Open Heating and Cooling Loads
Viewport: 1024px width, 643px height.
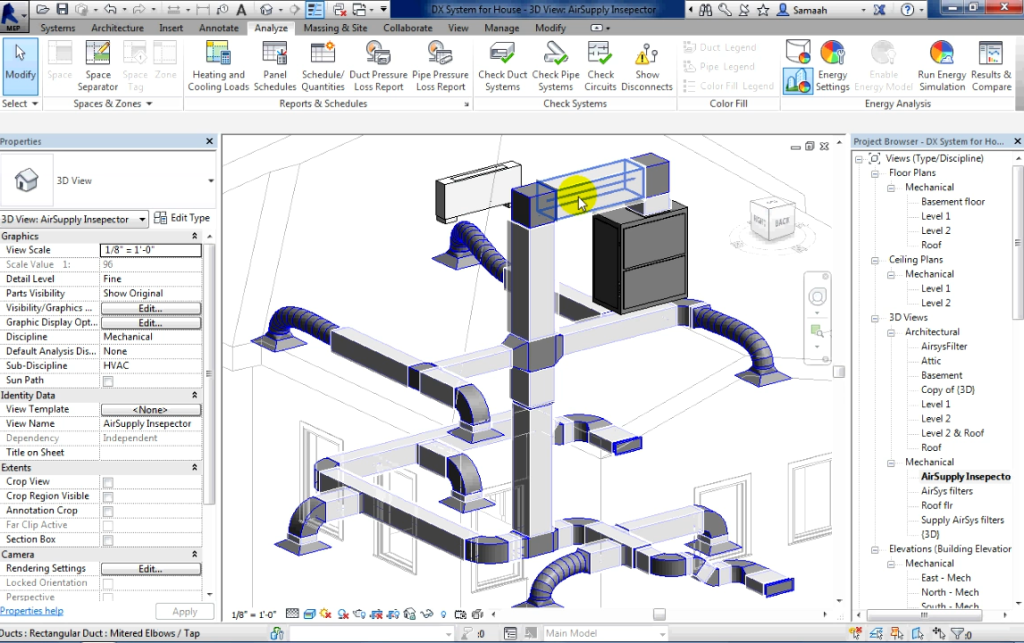(218, 67)
